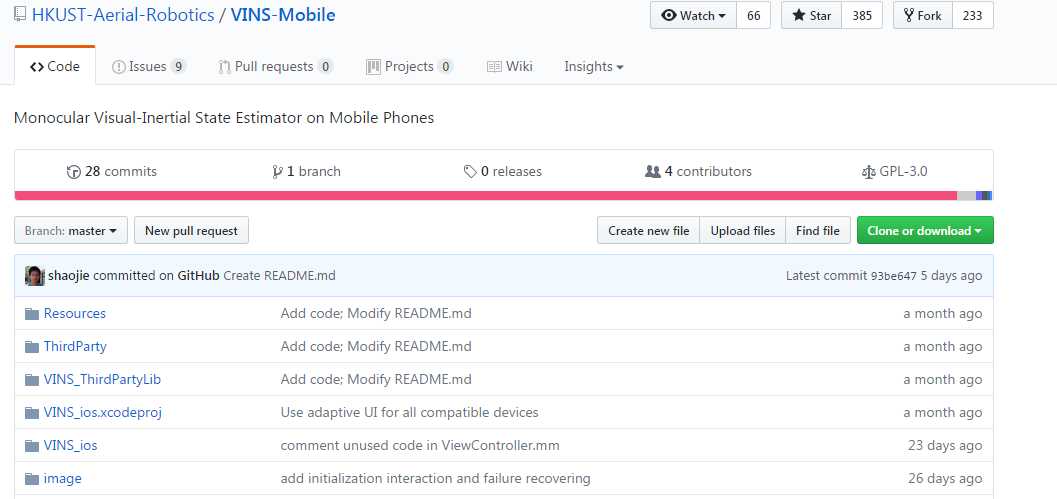Open the Pull requests tab
The image size is (1057, 499).
275,66
